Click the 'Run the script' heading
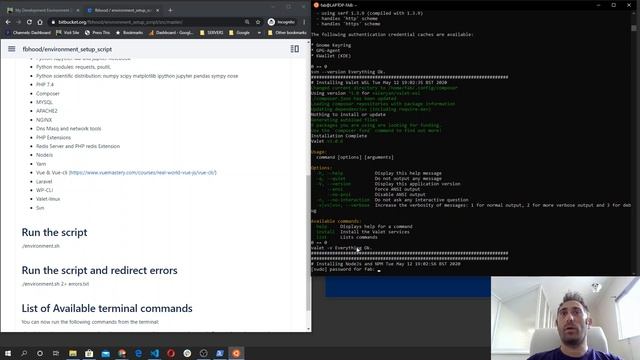The width and height of the screenshot is (640, 360). point(54,232)
